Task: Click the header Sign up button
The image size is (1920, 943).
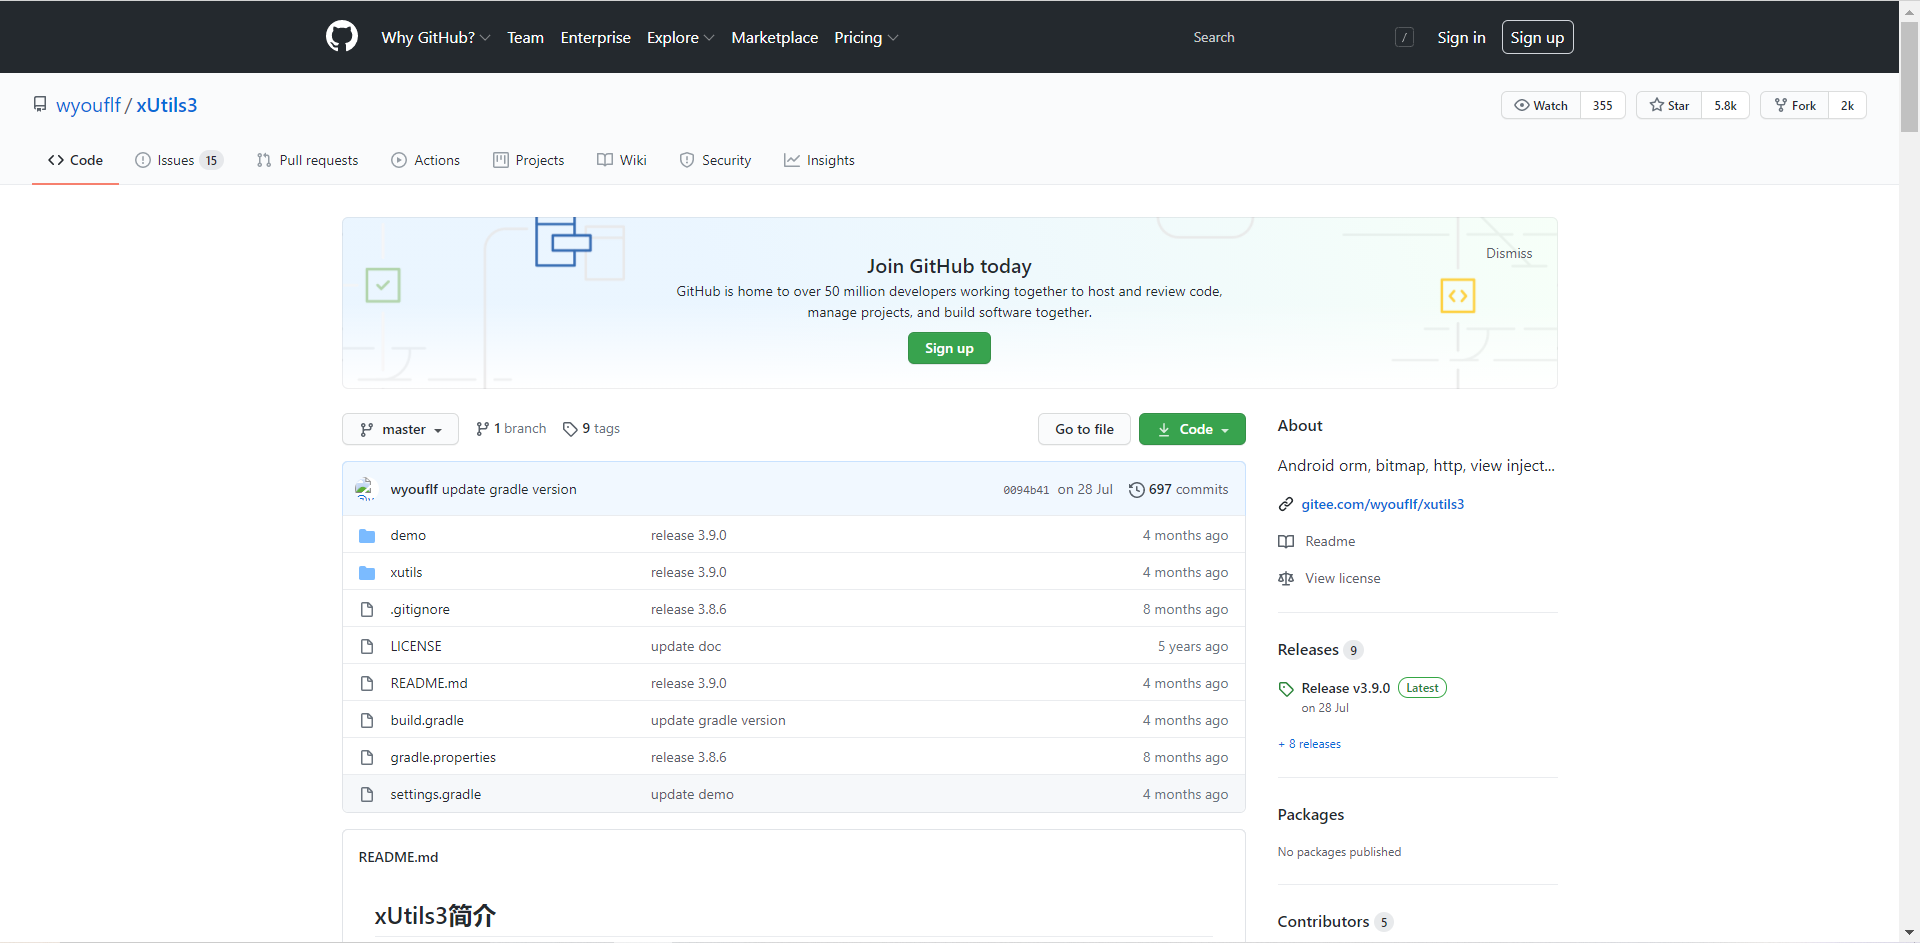Action: 1537,37
